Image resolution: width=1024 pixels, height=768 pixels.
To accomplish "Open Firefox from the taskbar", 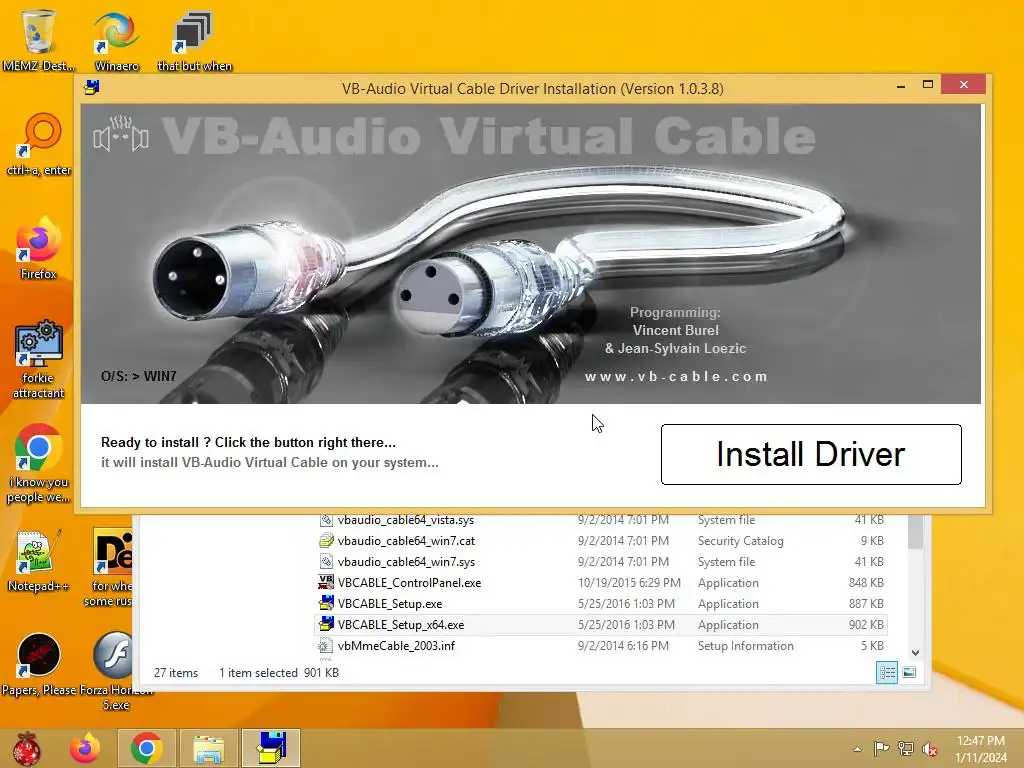I will (86, 748).
